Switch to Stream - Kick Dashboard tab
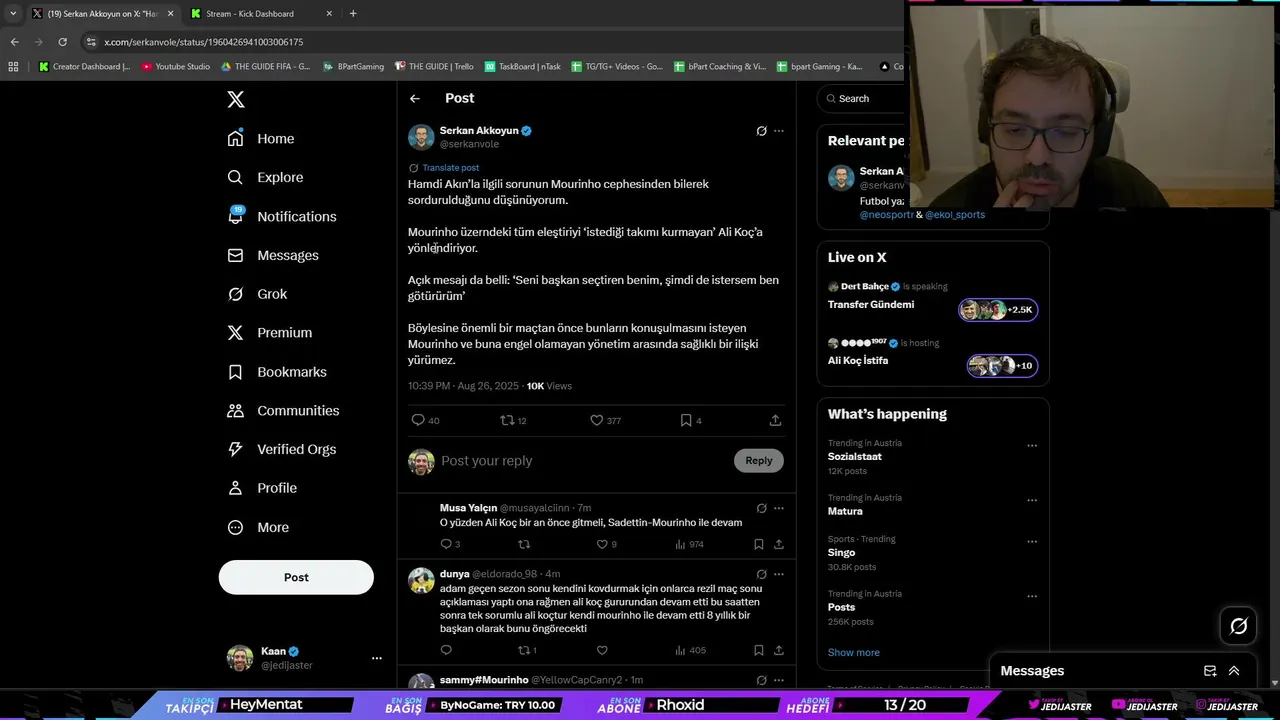 [x=260, y=14]
